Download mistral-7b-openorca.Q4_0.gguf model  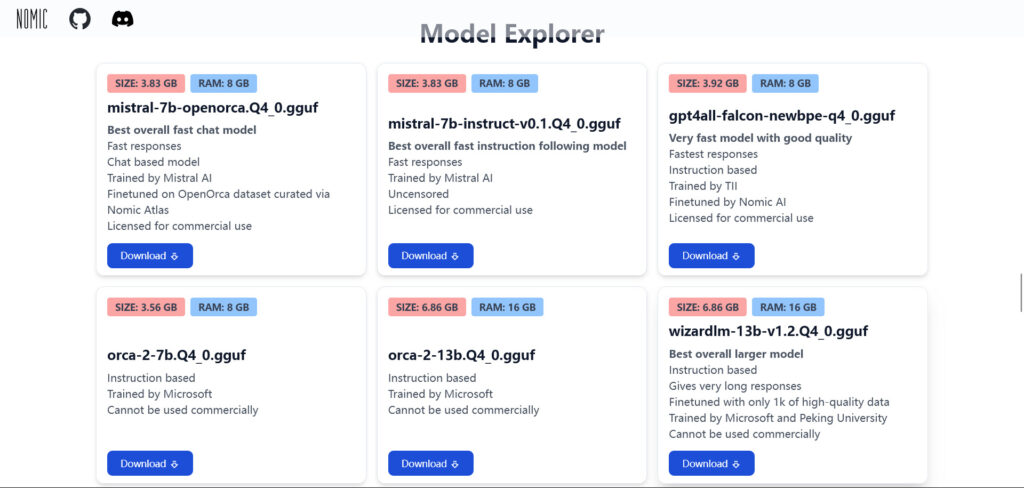150,256
